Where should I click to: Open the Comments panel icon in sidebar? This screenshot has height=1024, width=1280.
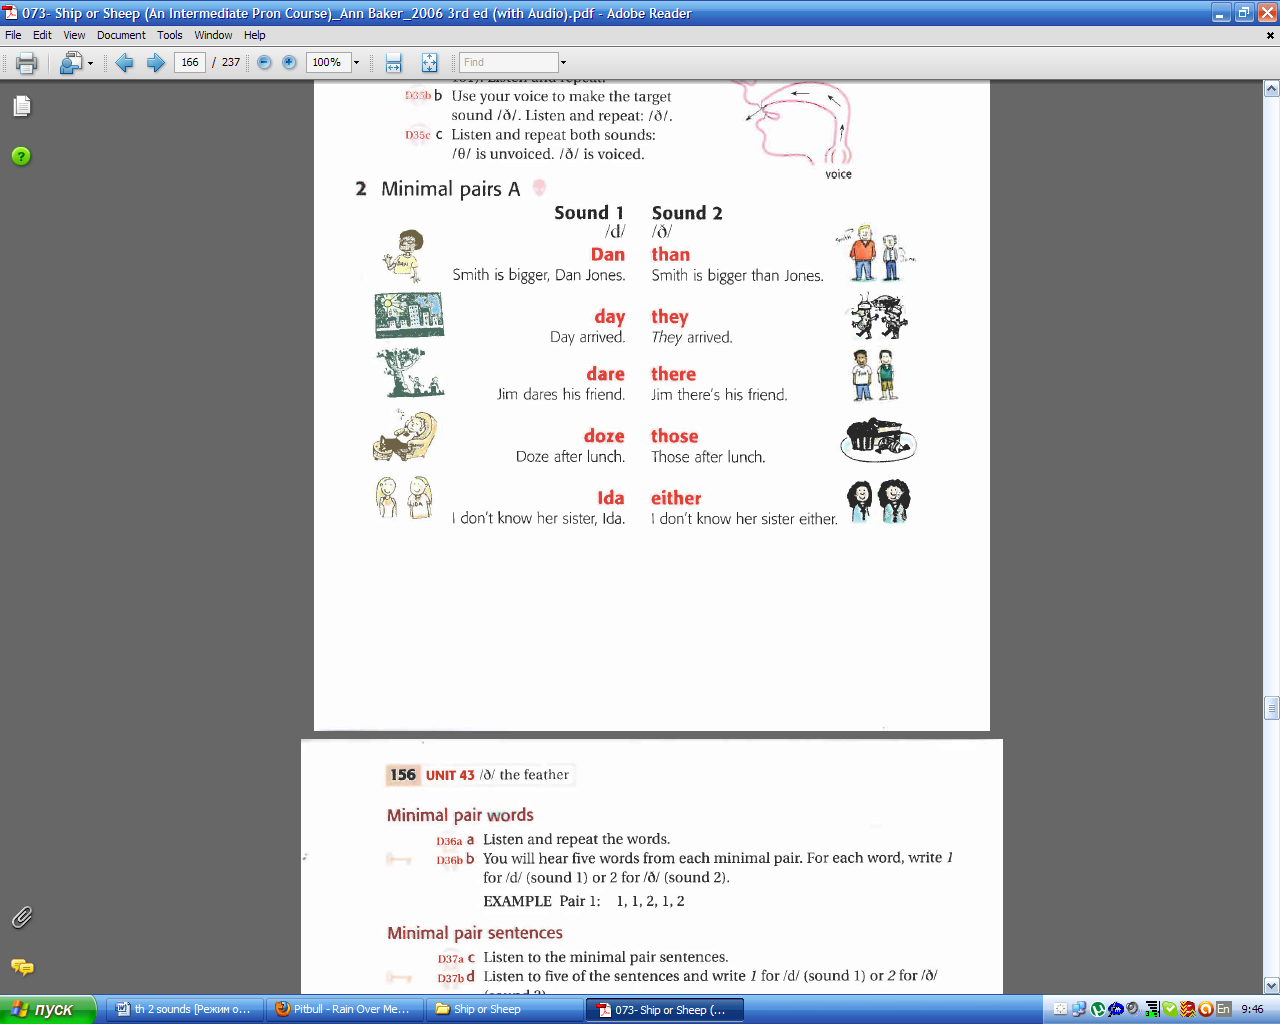22,967
